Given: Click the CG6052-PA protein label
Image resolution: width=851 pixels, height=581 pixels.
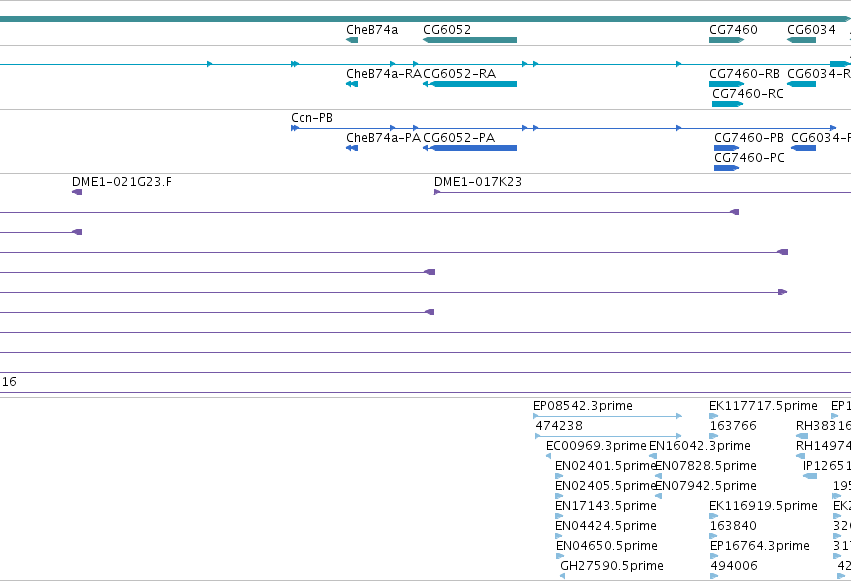Looking at the screenshot, I should tap(459, 138).
